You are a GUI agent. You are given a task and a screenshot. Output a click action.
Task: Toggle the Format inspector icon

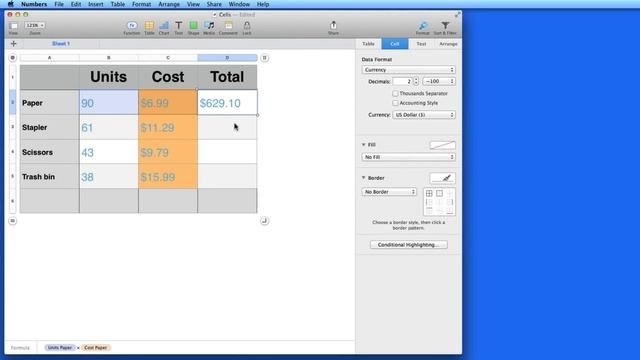[x=423, y=28]
